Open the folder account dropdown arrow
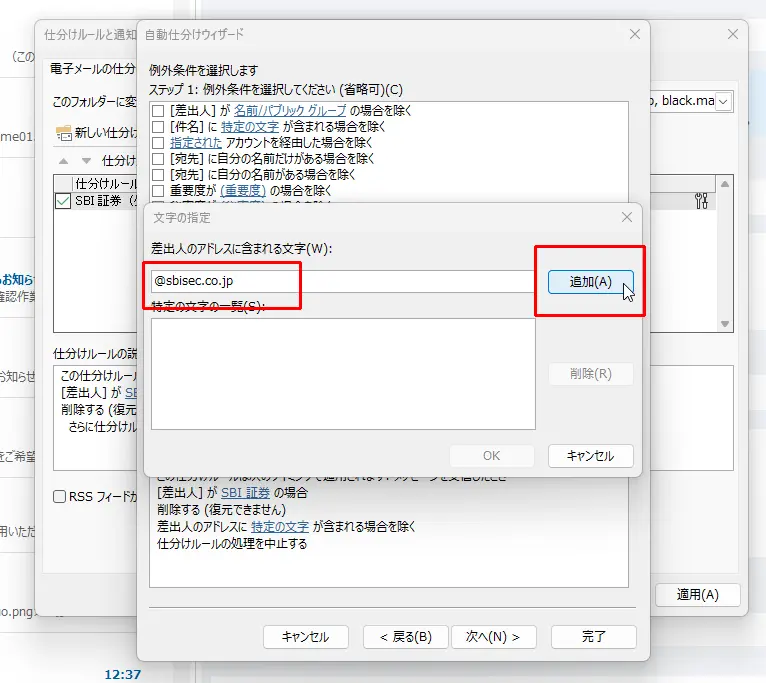This screenshot has width=766, height=683. click(x=723, y=102)
